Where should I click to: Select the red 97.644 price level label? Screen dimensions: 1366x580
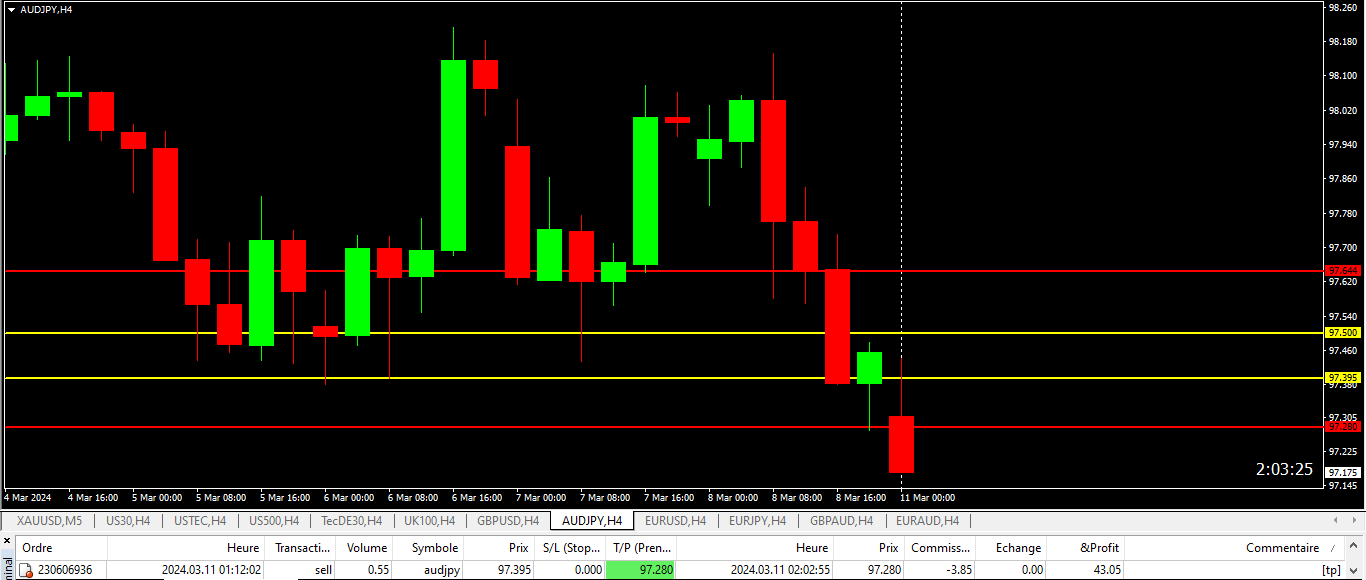pos(1342,271)
